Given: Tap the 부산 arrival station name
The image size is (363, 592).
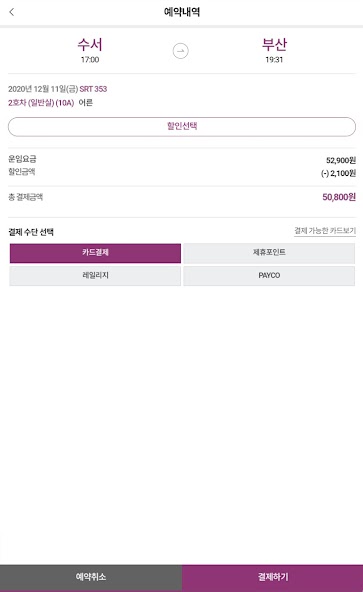Looking at the screenshot, I should (274, 45).
